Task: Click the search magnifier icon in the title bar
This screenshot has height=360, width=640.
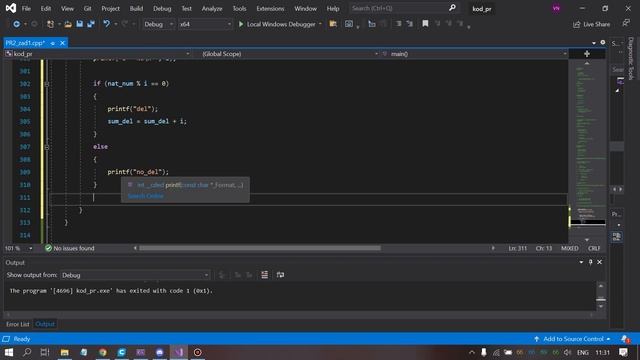Action: coord(452,8)
